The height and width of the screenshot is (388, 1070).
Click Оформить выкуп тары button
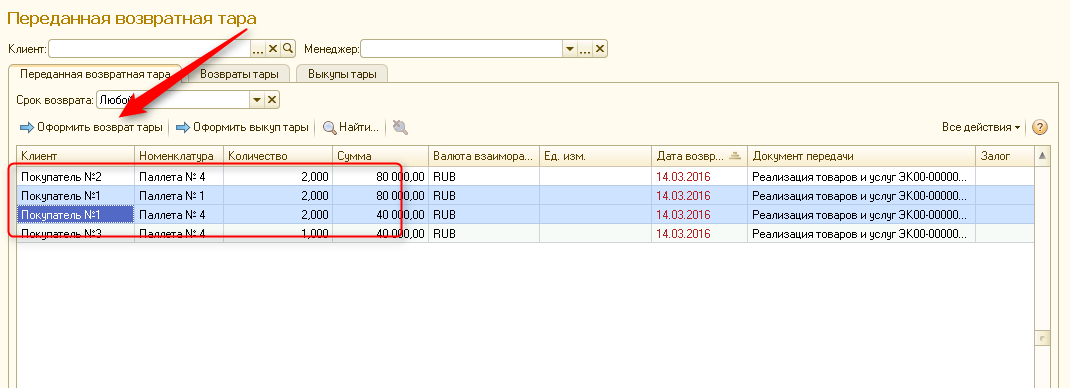click(x=242, y=127)
